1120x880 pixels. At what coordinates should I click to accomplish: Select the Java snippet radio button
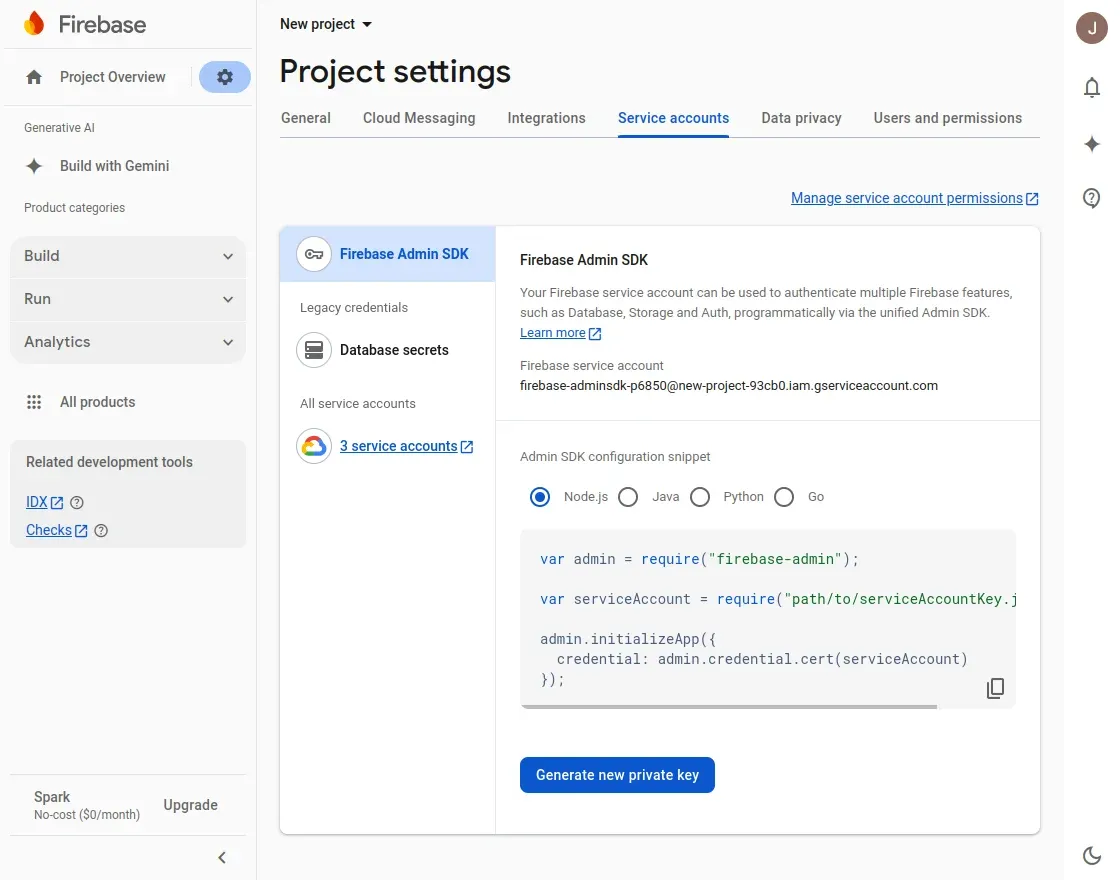pyautogui.click(x=628, y=497)
